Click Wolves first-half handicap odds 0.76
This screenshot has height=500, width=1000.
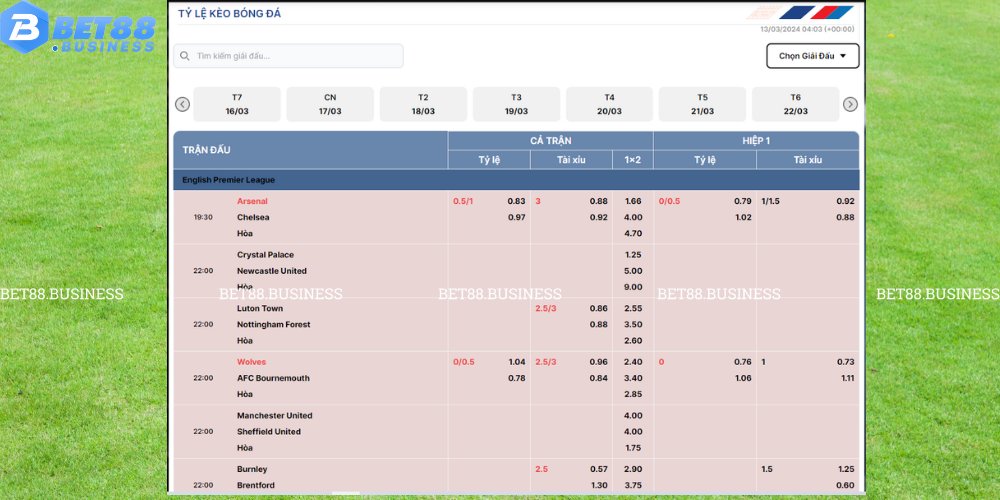742,362
